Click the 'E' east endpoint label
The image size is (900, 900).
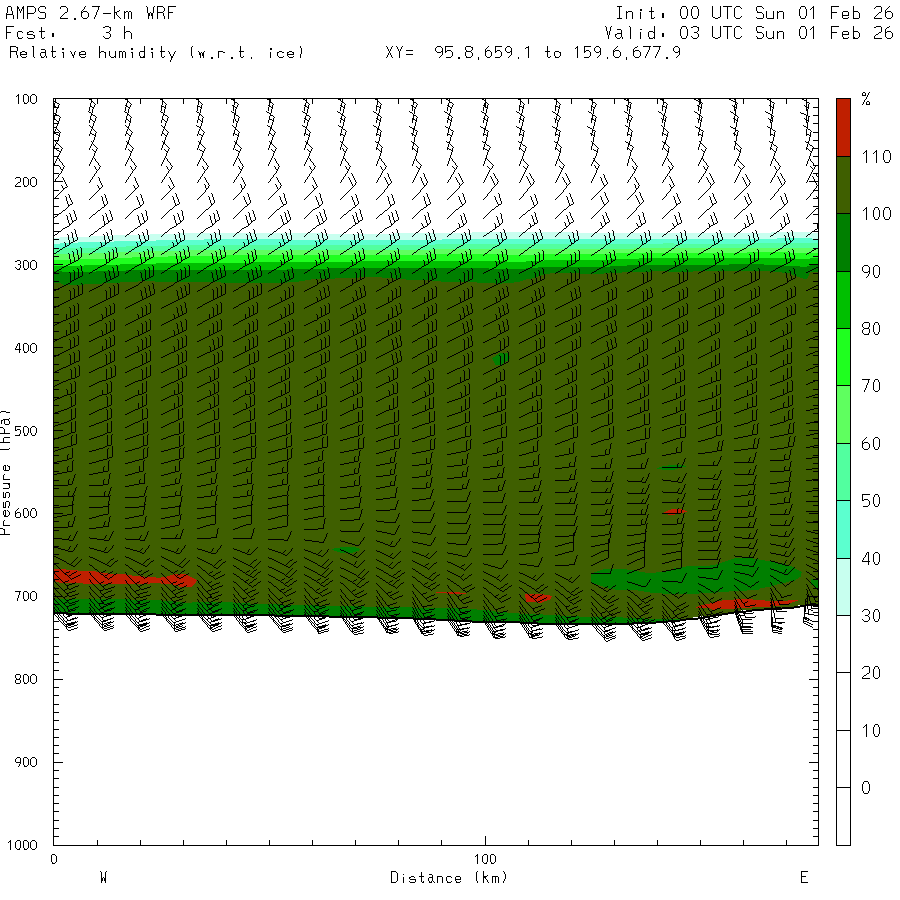coord(804,878)
